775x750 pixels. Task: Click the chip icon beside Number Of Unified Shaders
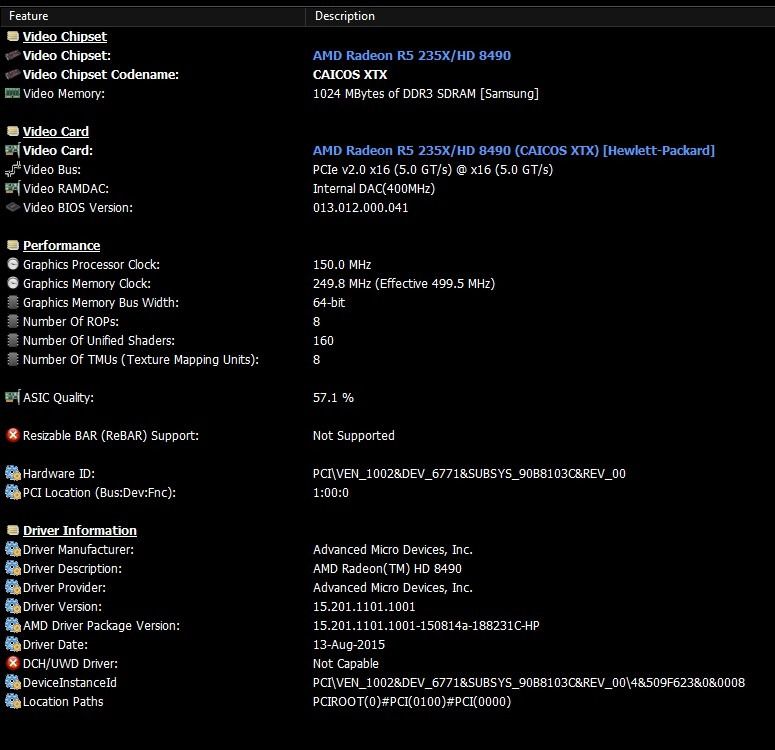(x=13, y=340)
